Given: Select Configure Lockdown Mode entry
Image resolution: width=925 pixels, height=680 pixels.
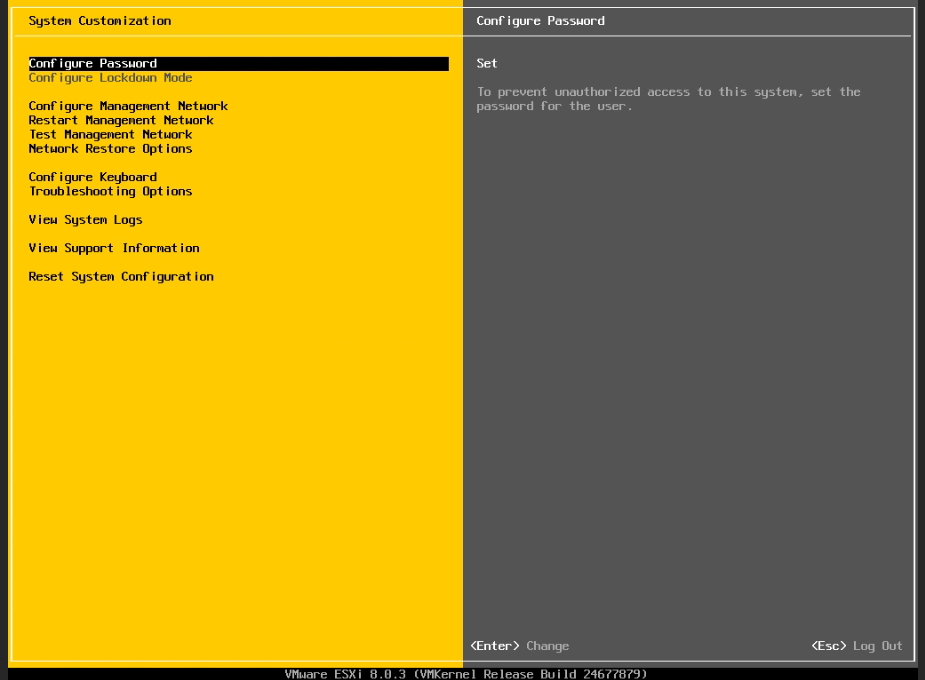Looking at the screenshot, I should tap(110, 78).
